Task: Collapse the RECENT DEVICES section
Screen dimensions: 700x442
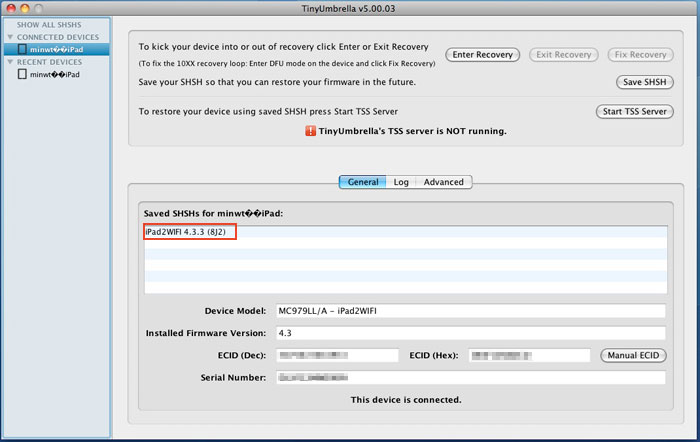Action: coord(10,62)
